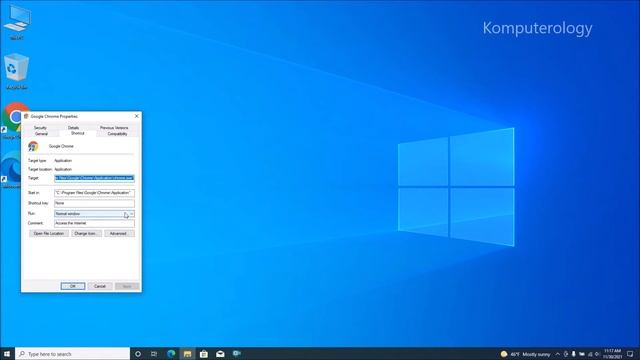
Task: Click the Mostly sunny weather text
Action: (x=536, y=354)
